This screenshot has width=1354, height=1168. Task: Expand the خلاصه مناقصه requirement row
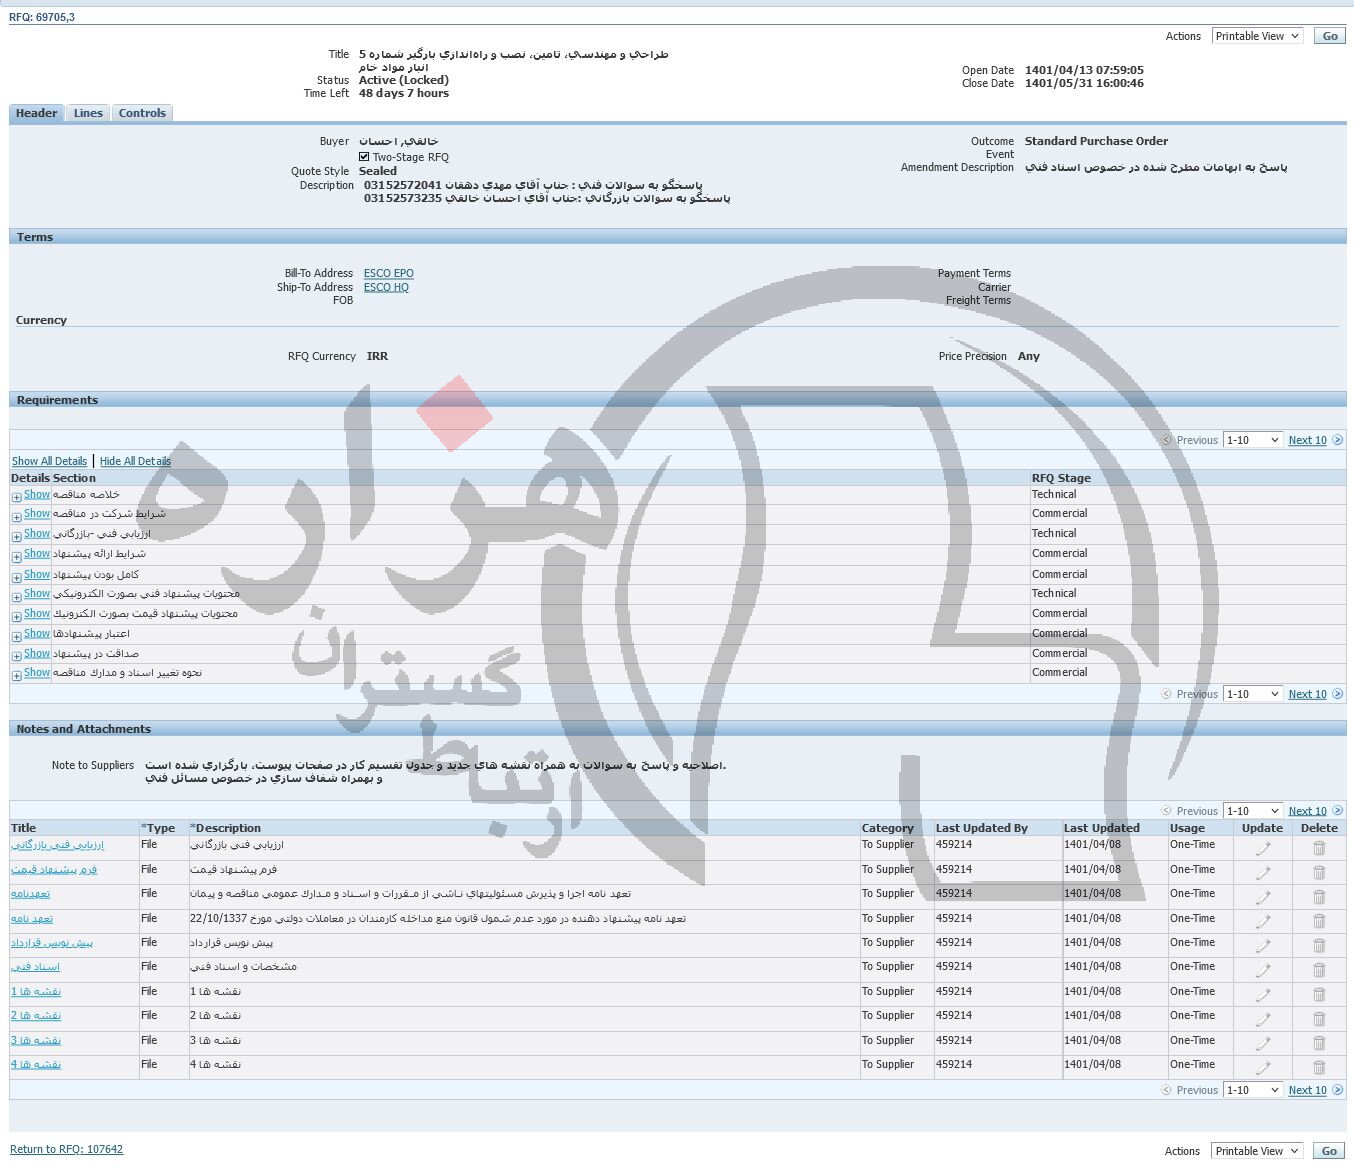pos(17,497)
